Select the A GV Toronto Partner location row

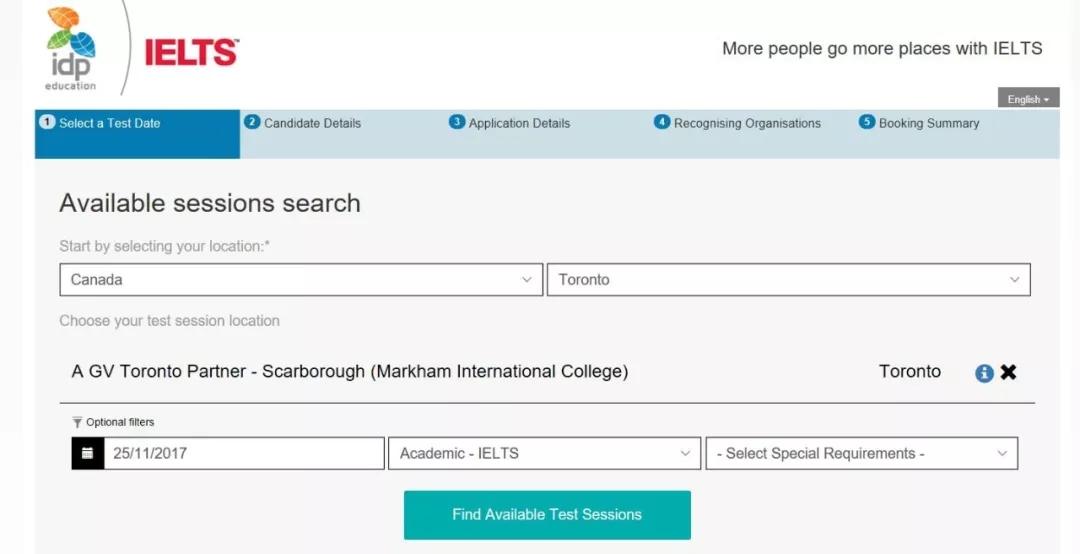pos(350,372)
